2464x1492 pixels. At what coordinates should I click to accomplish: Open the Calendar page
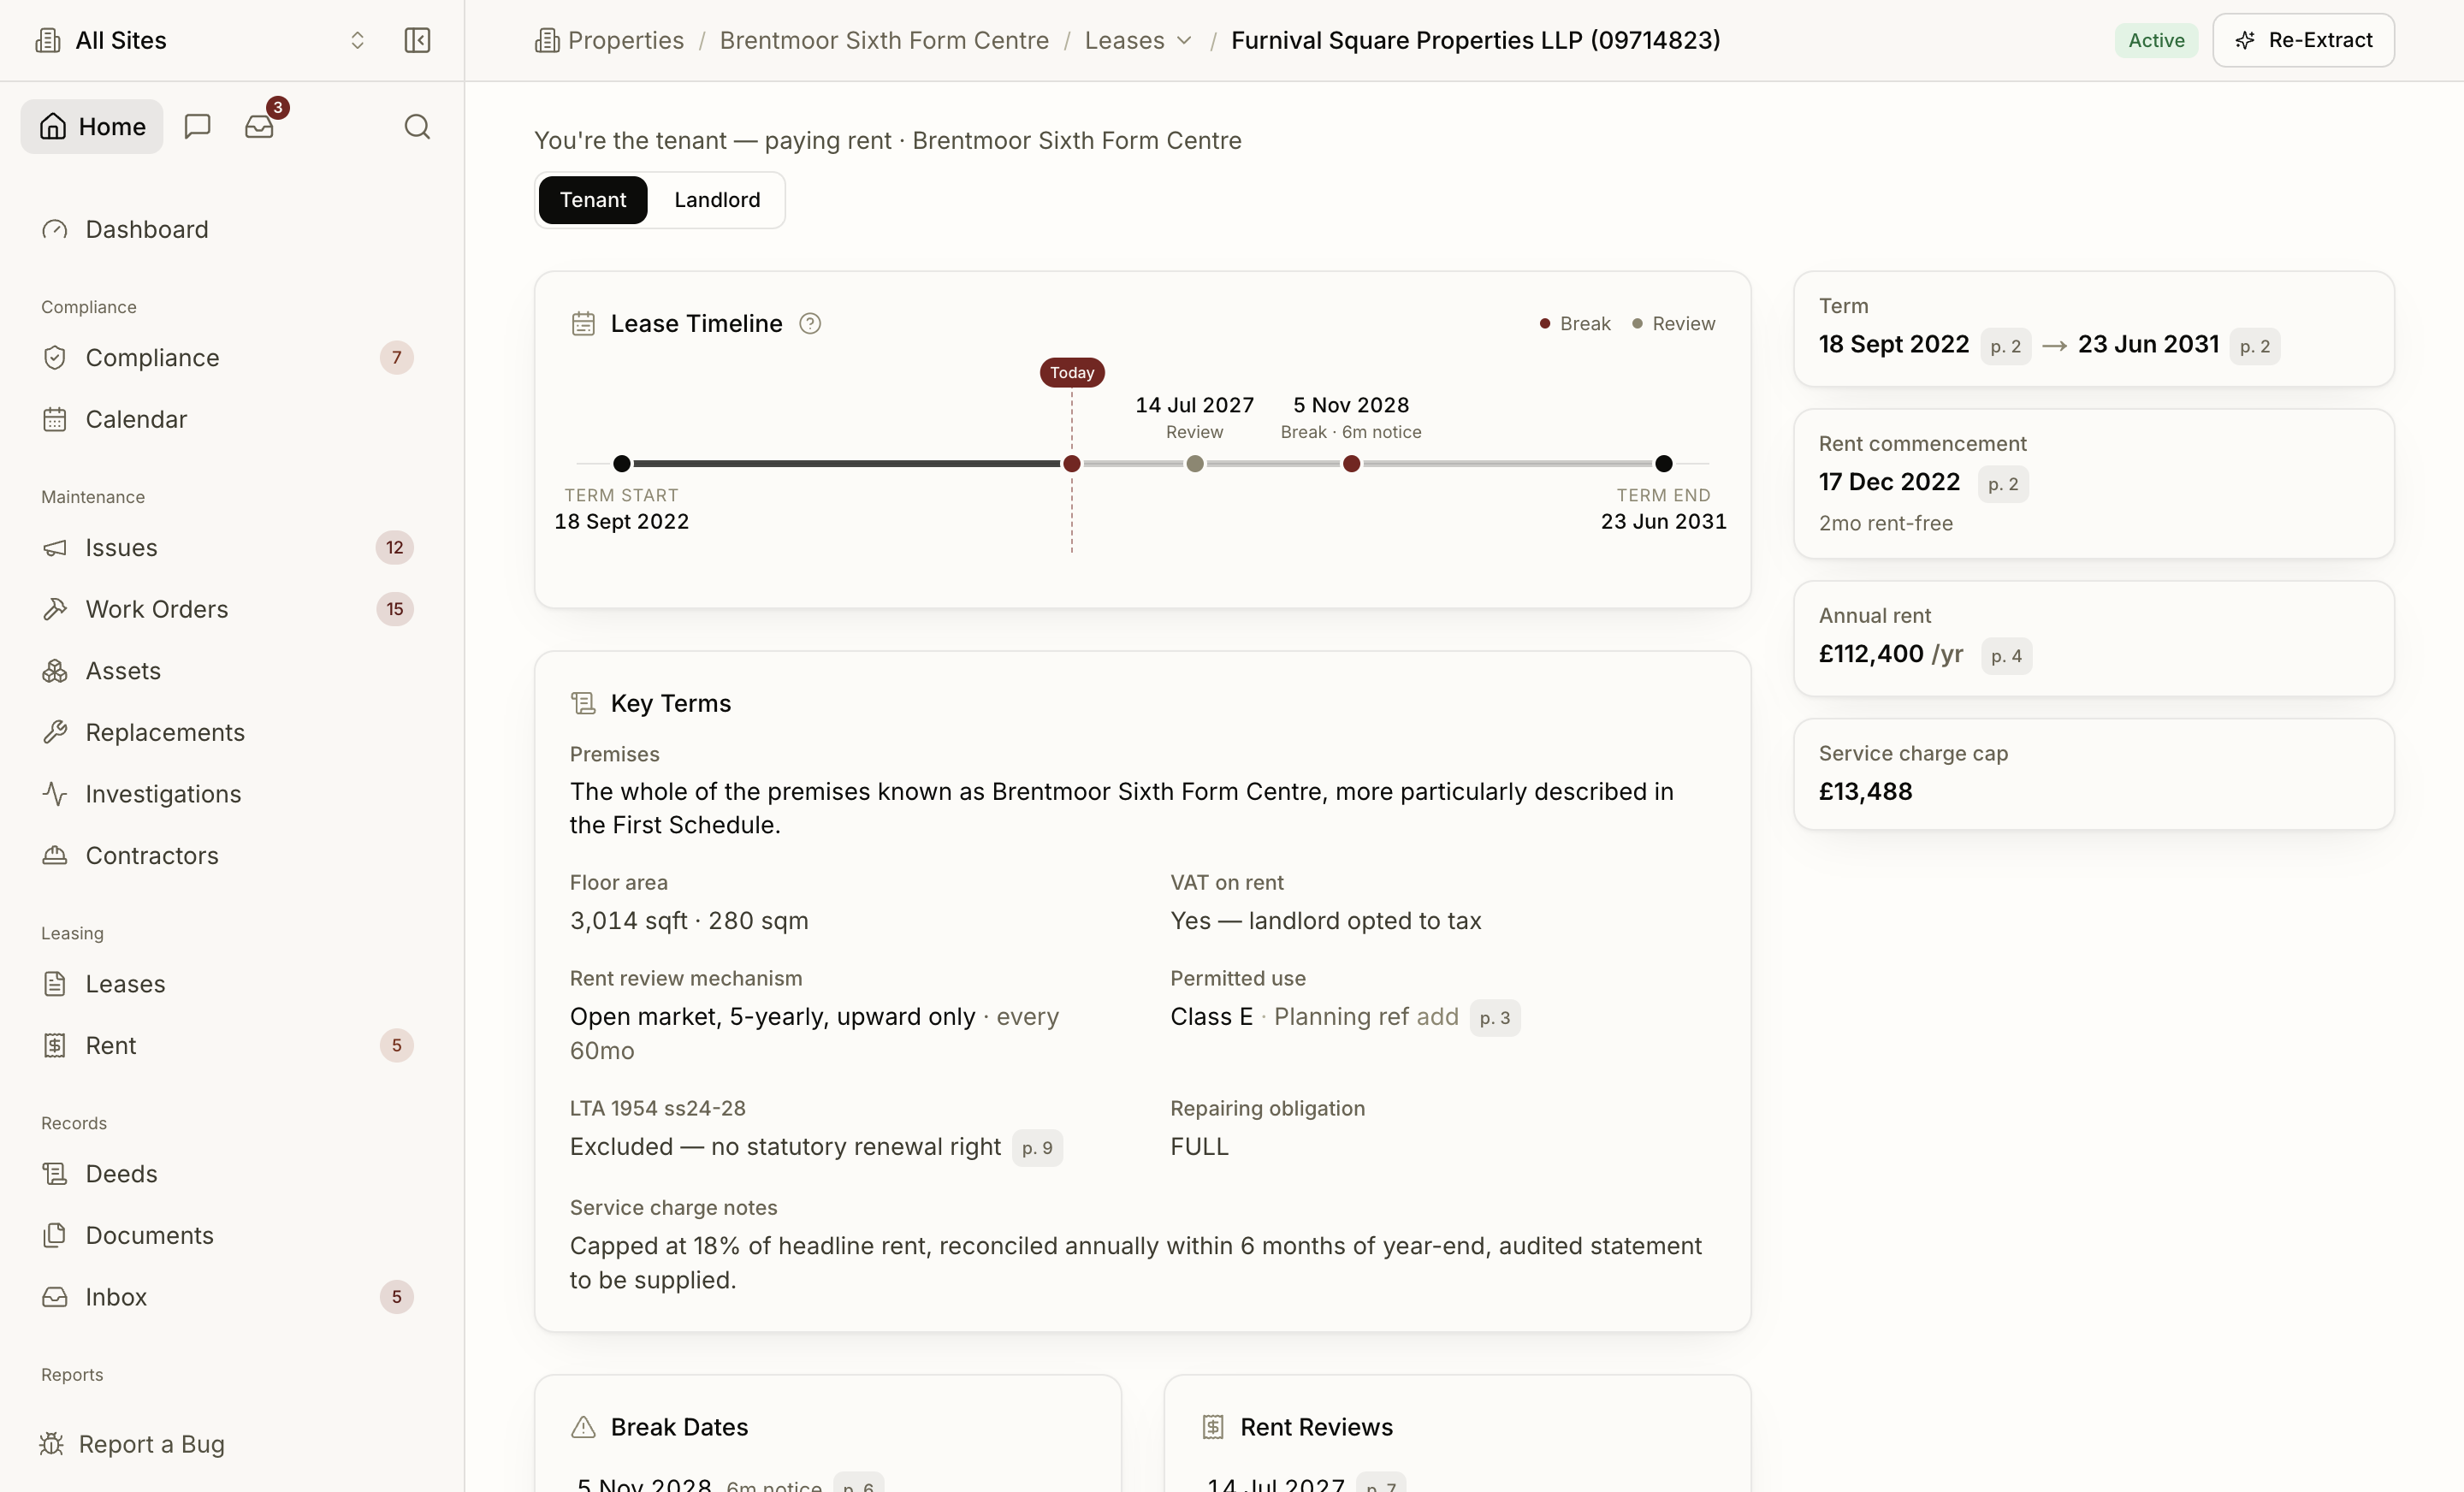136,419
